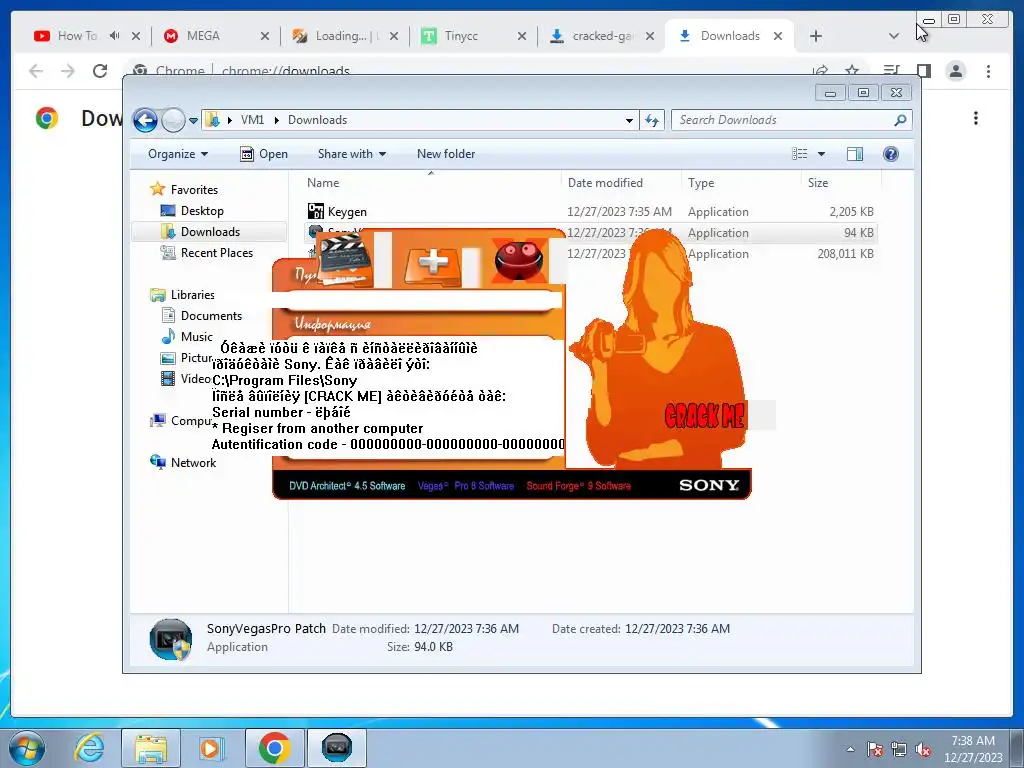Switch to the cracked-ga tab

pyautogui.click(x=602, y=36)
